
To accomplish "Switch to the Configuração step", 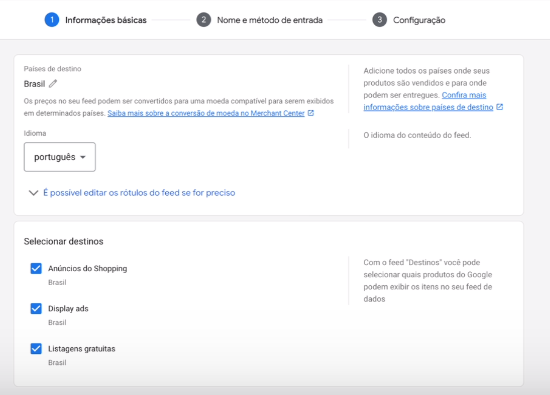I will [419, 20].
